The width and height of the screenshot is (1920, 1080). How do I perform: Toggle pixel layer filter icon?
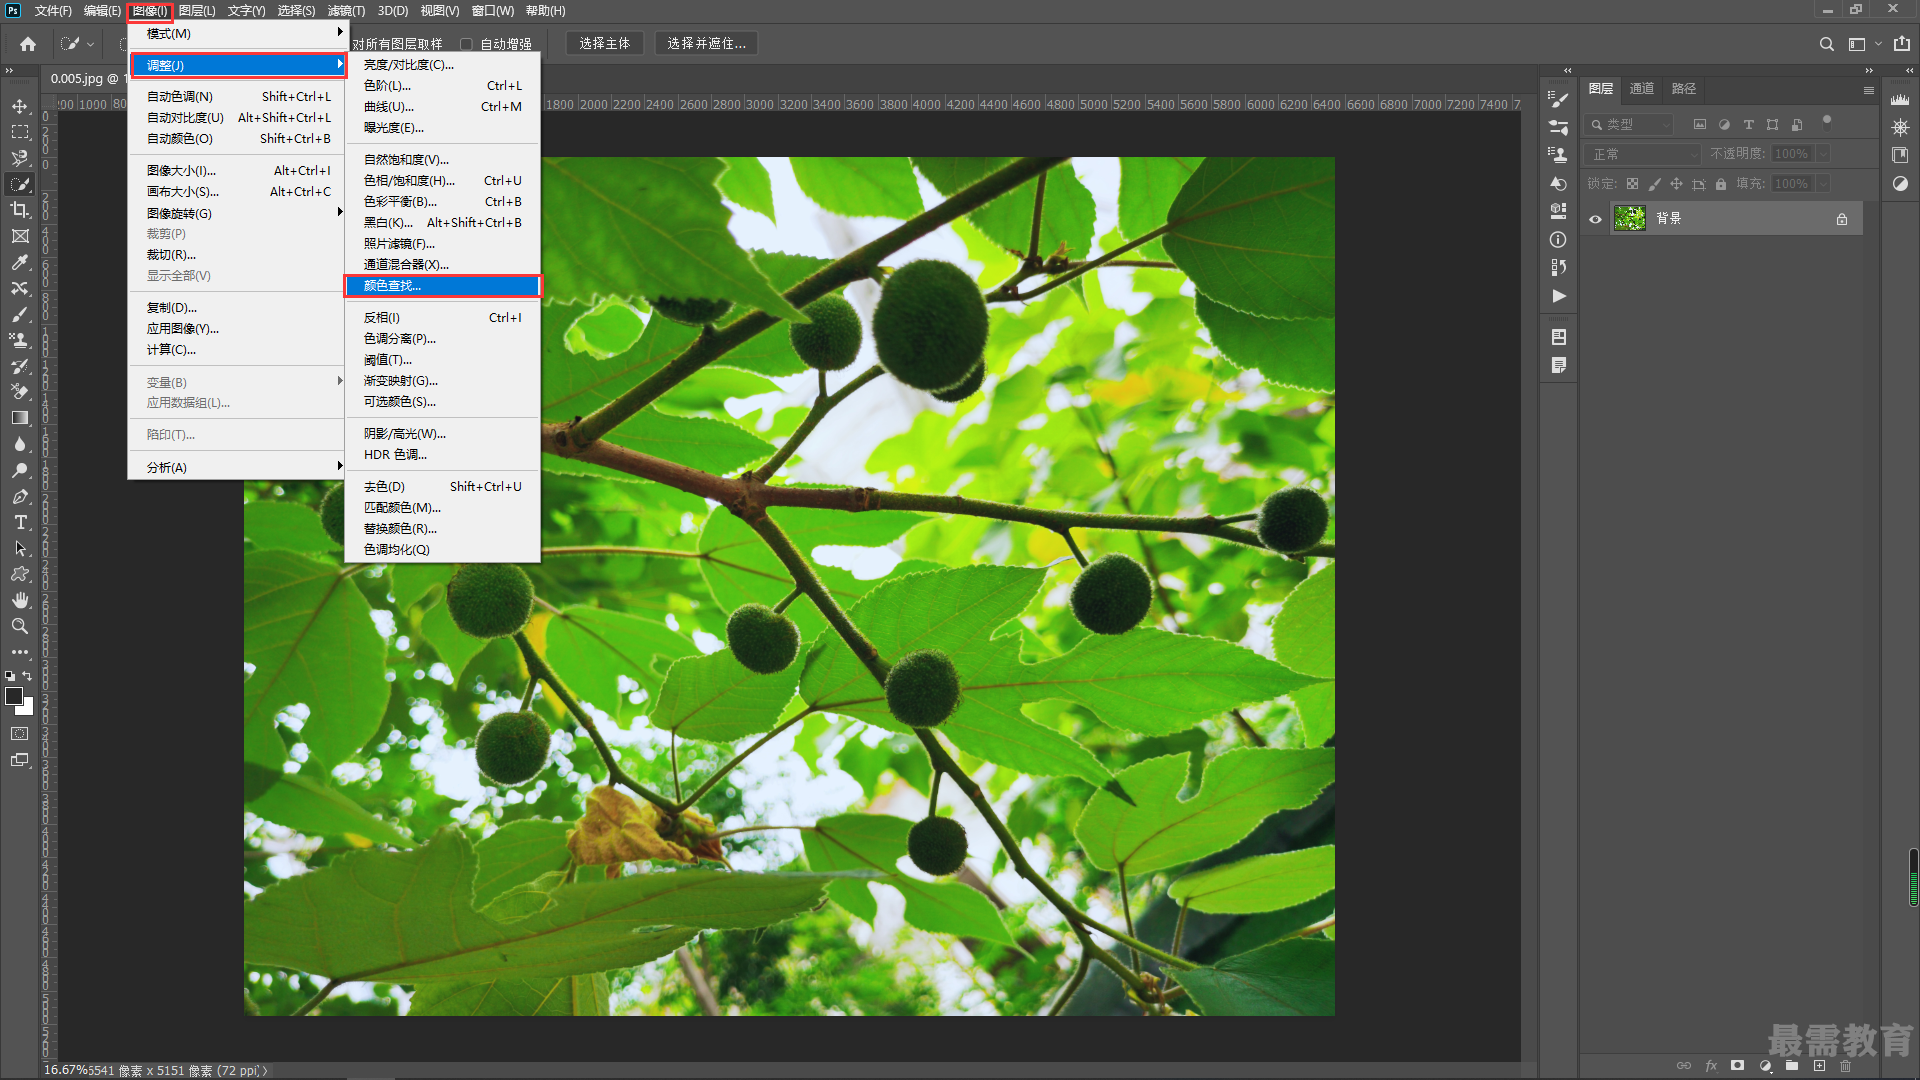(1699, 125)
